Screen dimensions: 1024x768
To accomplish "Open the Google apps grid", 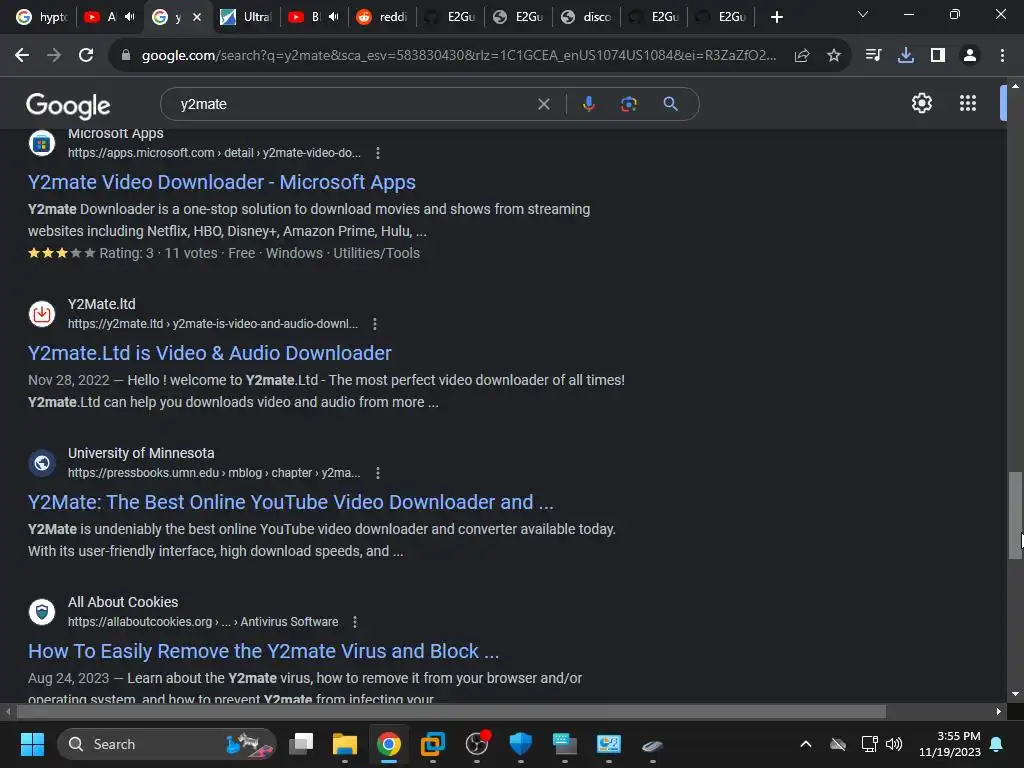I will [968, 103].
